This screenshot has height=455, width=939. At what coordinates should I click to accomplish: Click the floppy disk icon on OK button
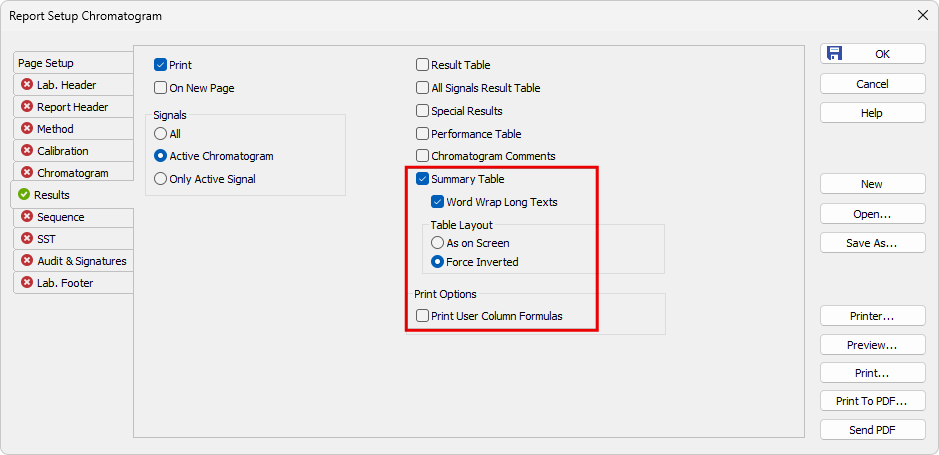[834, 53]
